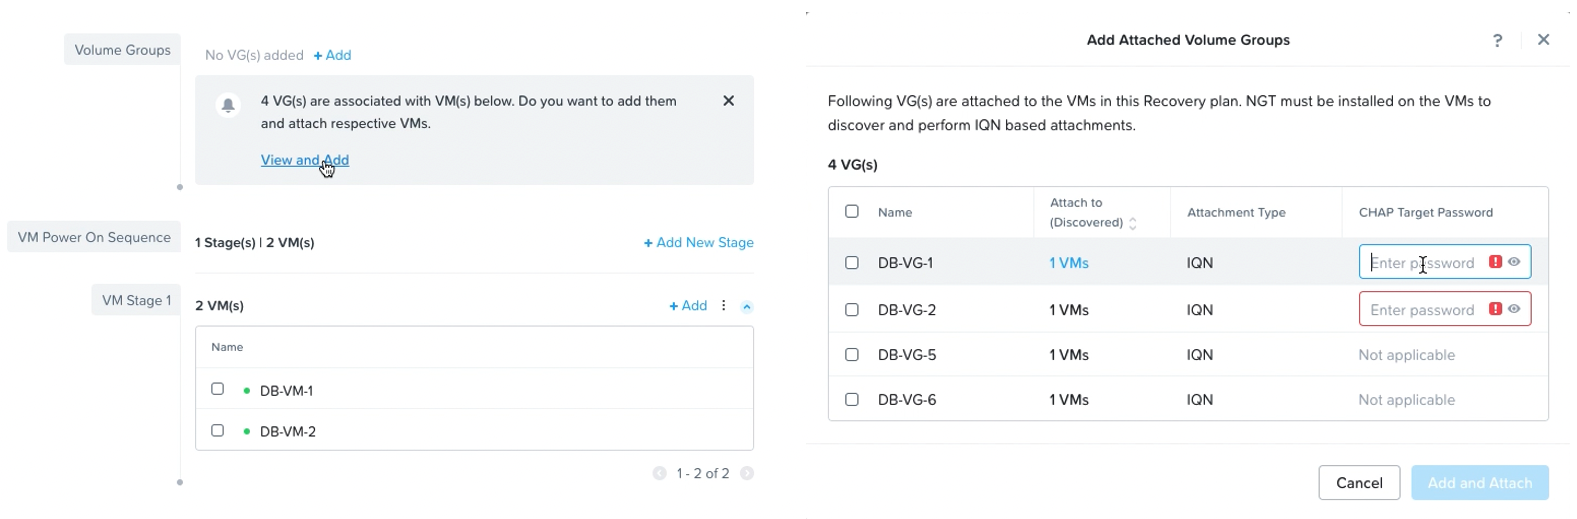Click the red error icon for DB-VG-1
1577x519 pixels.
click(x=1495, y=262)
